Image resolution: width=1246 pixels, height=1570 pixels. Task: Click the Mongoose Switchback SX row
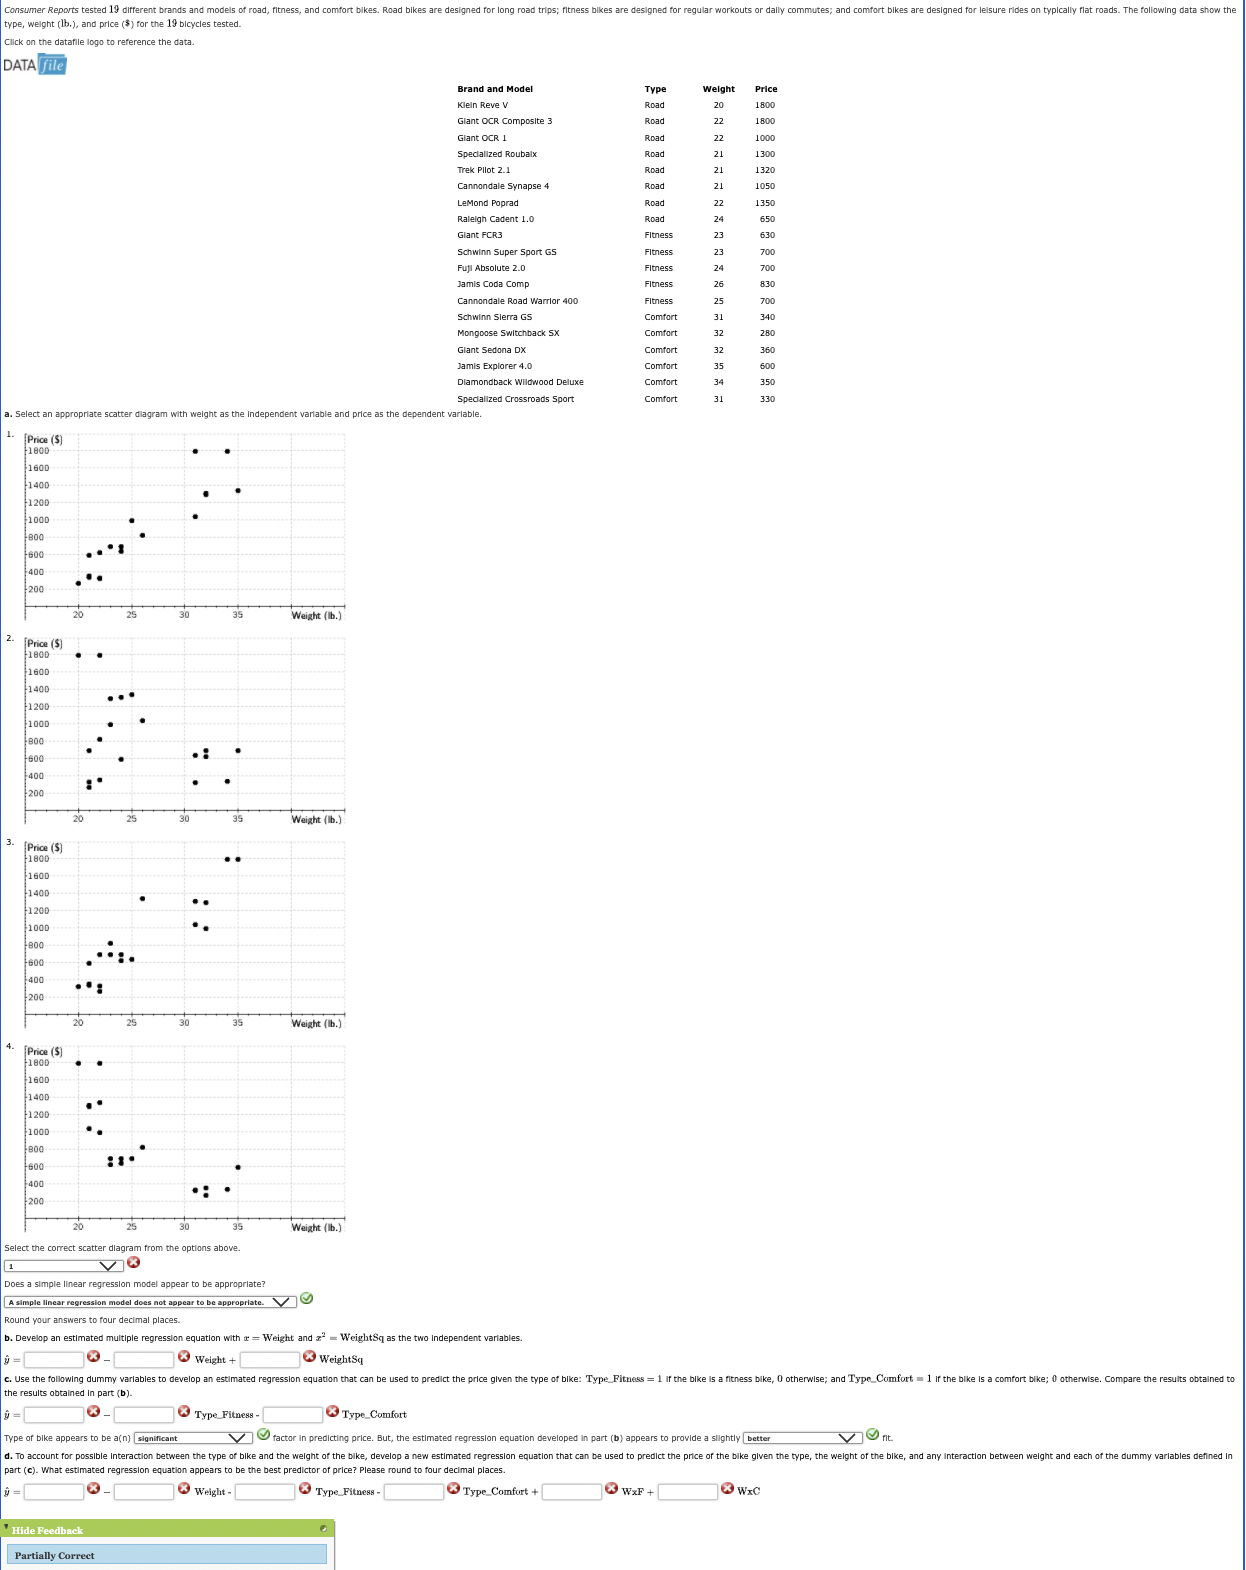point(617,333)
